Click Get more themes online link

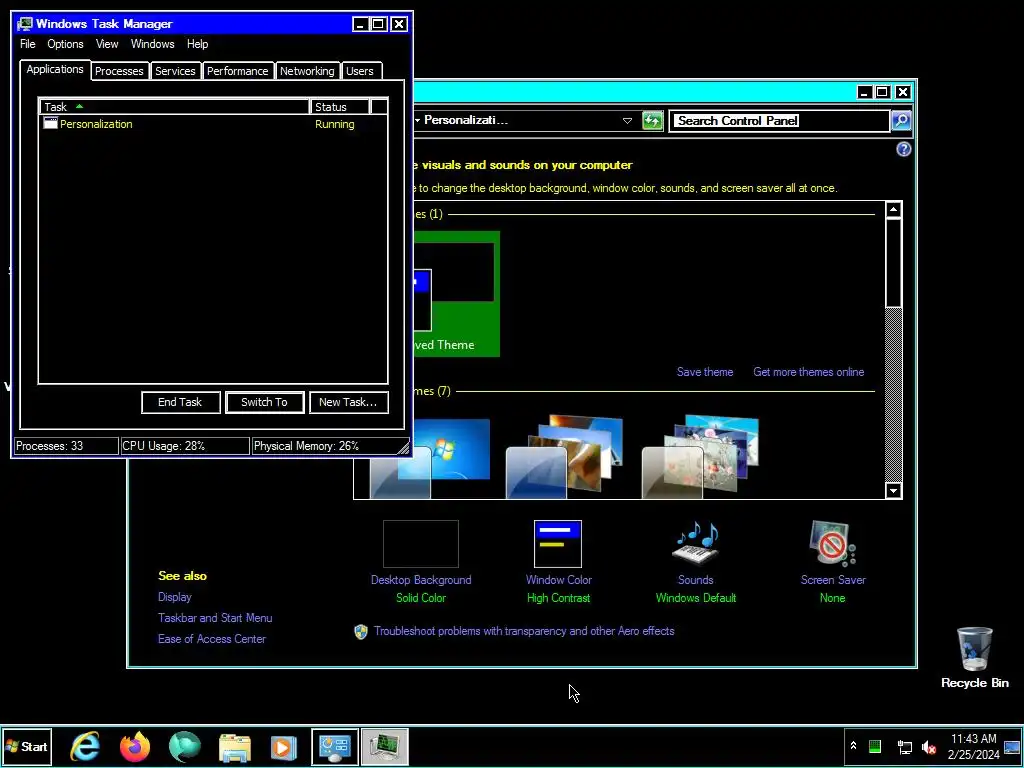pos(808,372)
